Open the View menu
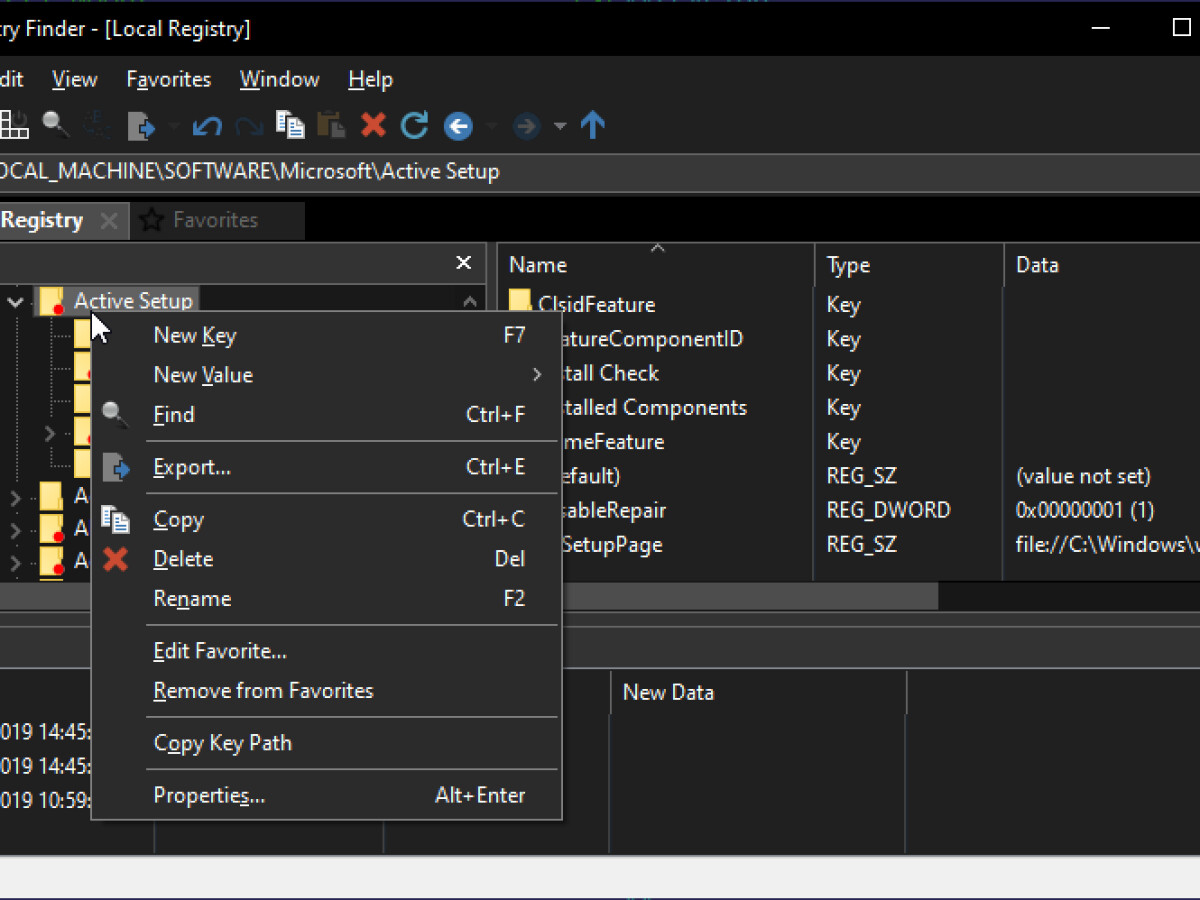1200x900 pixels. click(74, 79)
